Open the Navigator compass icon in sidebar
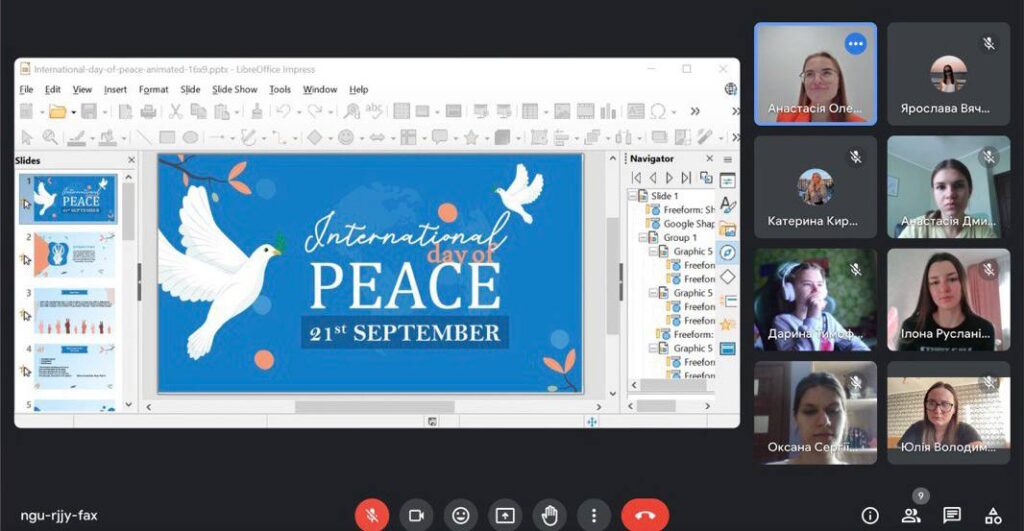This screenshot has width=1024, height=531. coord(727,253)
